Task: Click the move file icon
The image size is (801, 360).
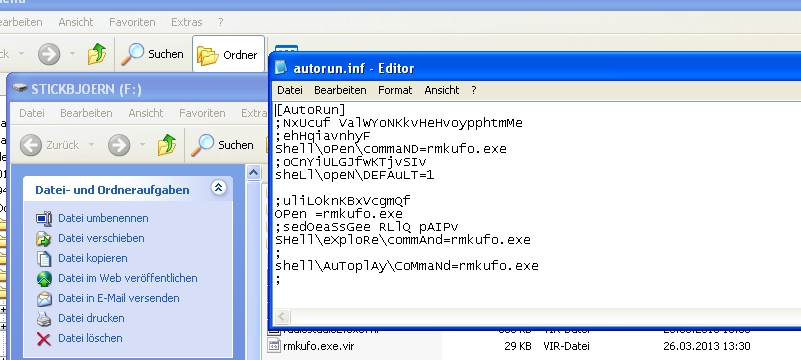Action: (x=44, y=238)
